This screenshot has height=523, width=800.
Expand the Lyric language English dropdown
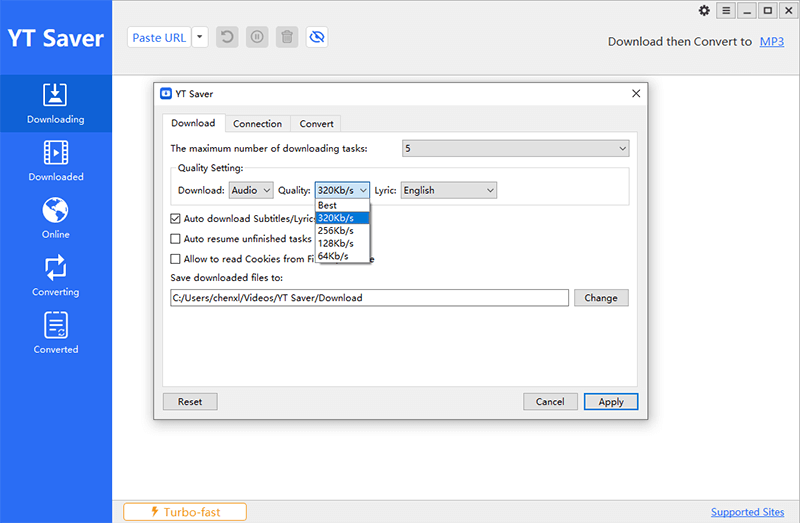coord(448,190)
